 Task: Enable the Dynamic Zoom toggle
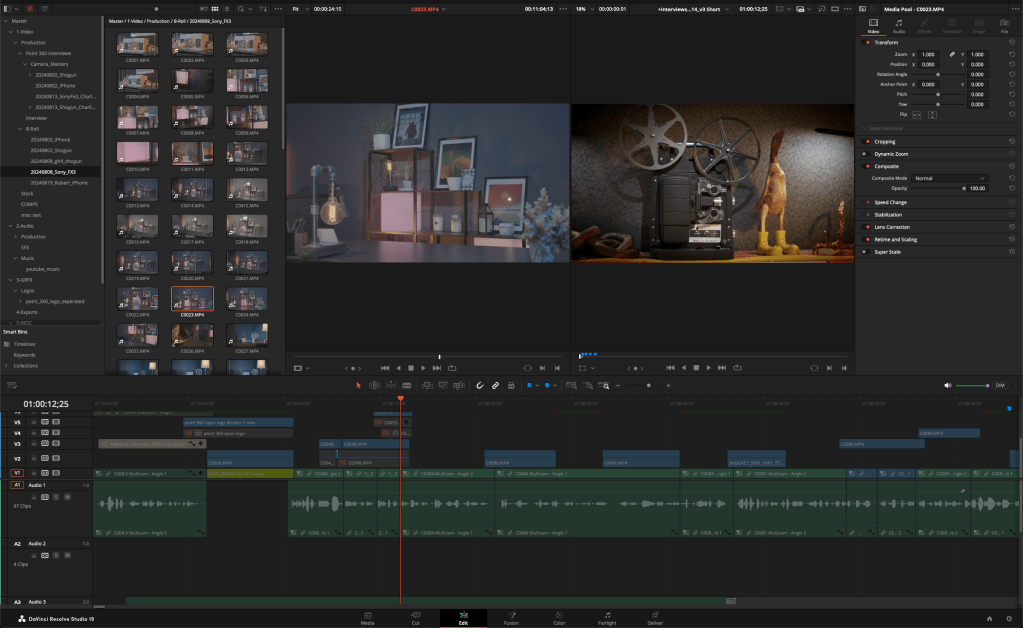(x=866, y=153)
